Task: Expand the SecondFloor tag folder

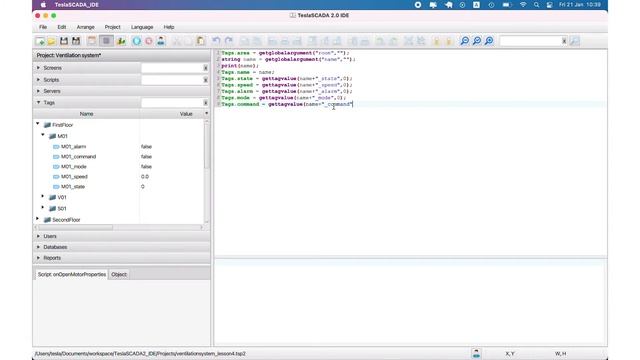Action: coord(38,219)
